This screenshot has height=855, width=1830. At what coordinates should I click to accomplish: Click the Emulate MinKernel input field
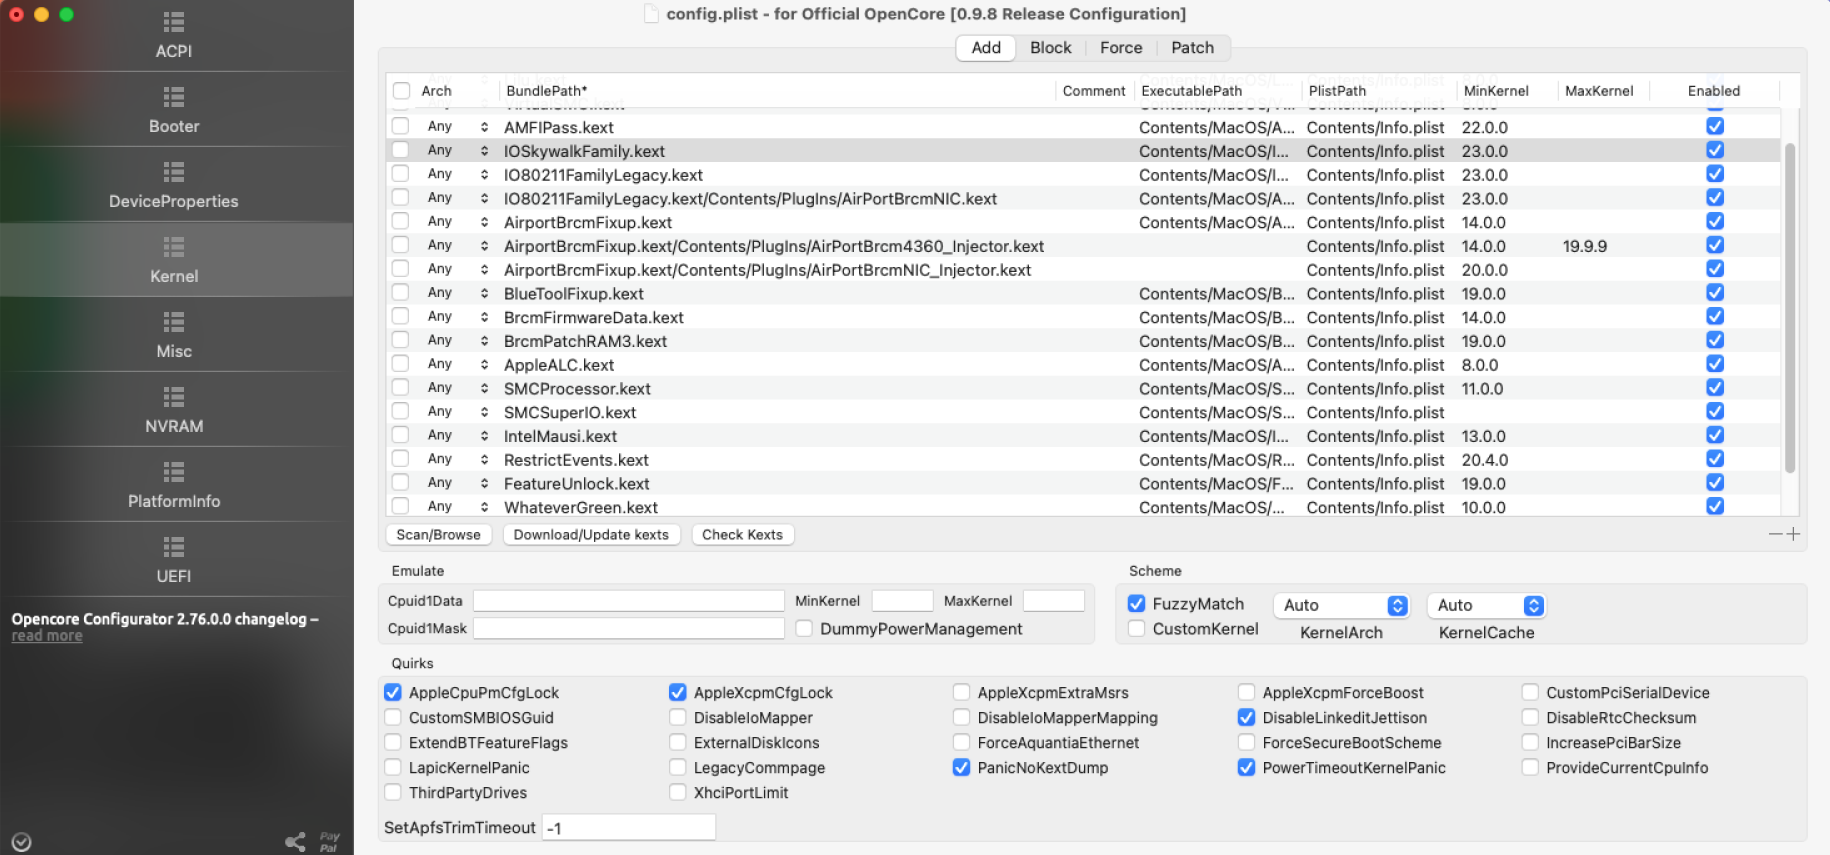click(902, 600)
